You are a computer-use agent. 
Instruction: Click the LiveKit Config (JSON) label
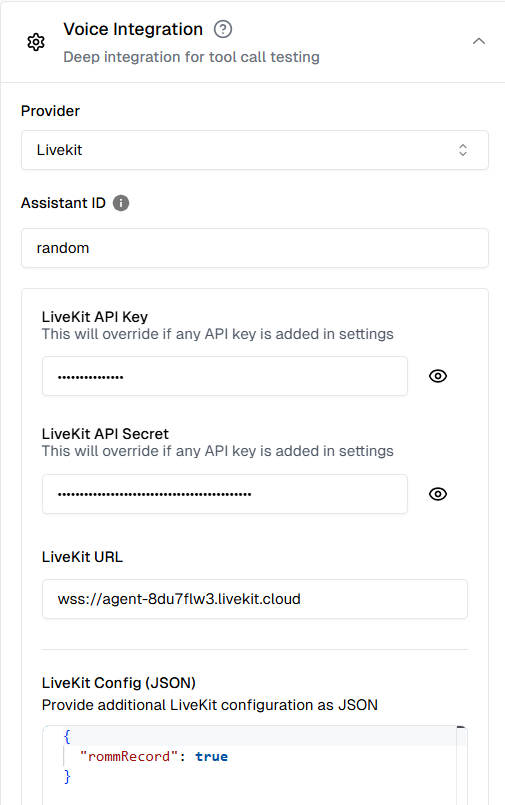119,683
